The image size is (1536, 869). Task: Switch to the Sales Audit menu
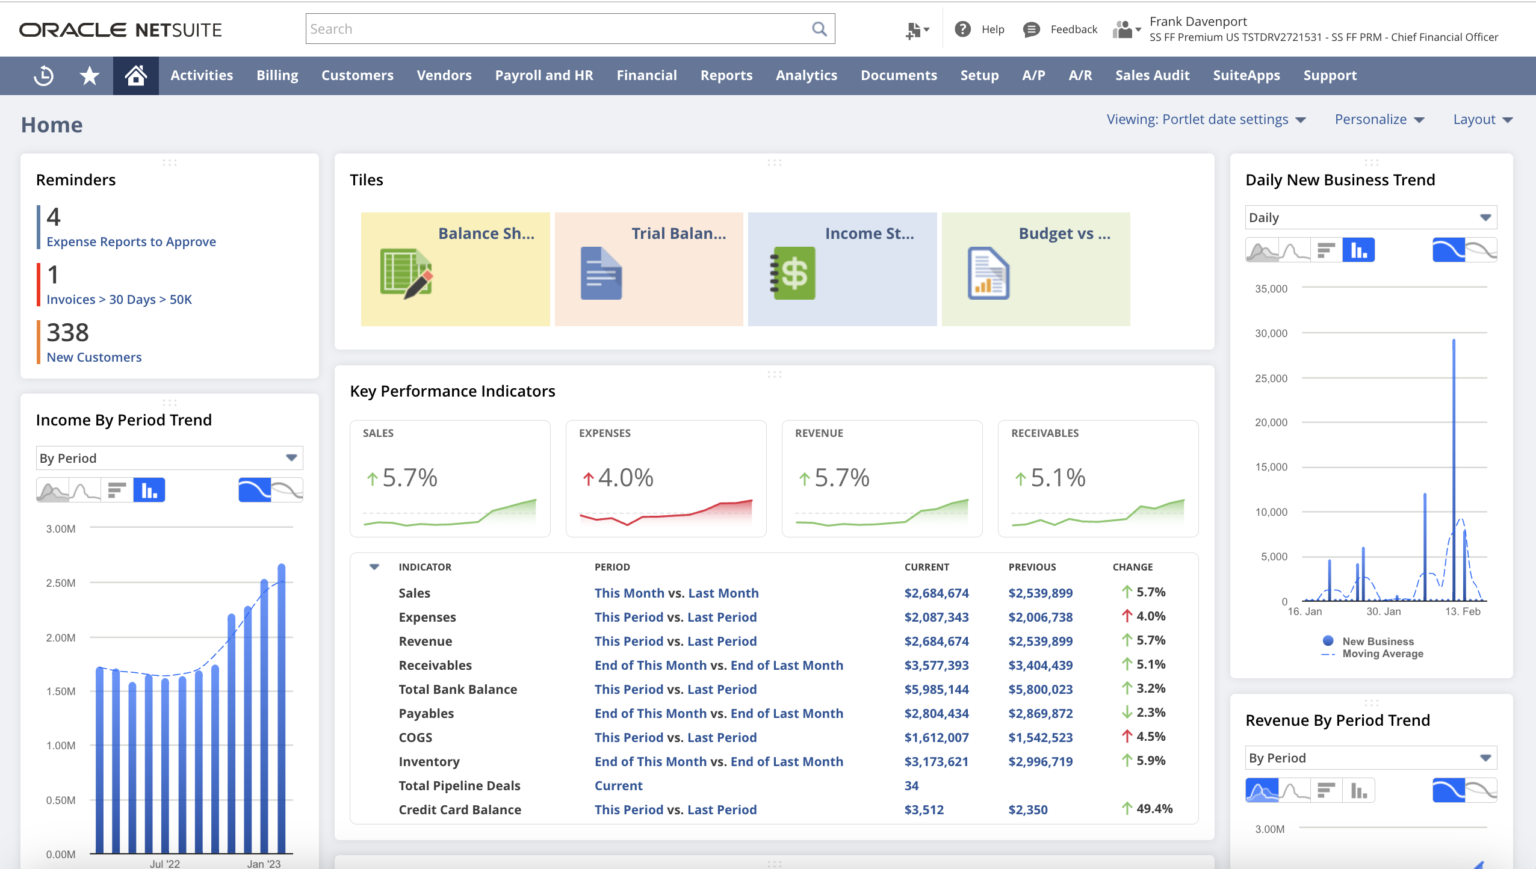pos(1152,75)
